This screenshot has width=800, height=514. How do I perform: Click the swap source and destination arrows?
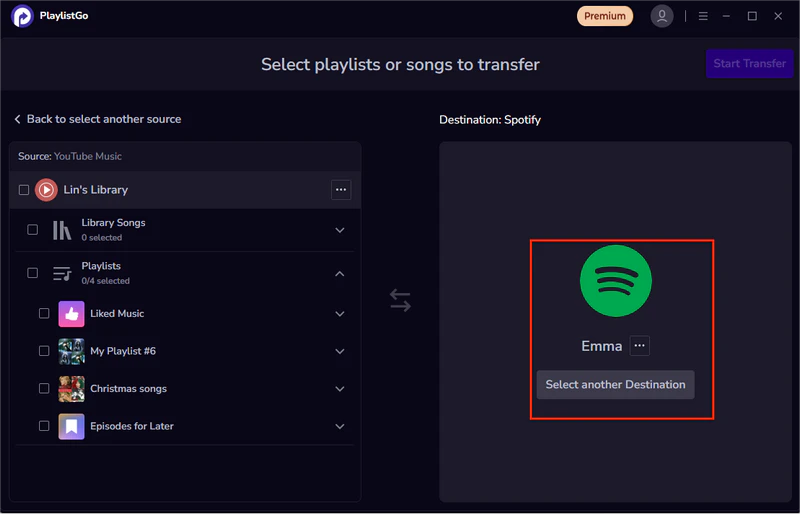tap(401, 300)
